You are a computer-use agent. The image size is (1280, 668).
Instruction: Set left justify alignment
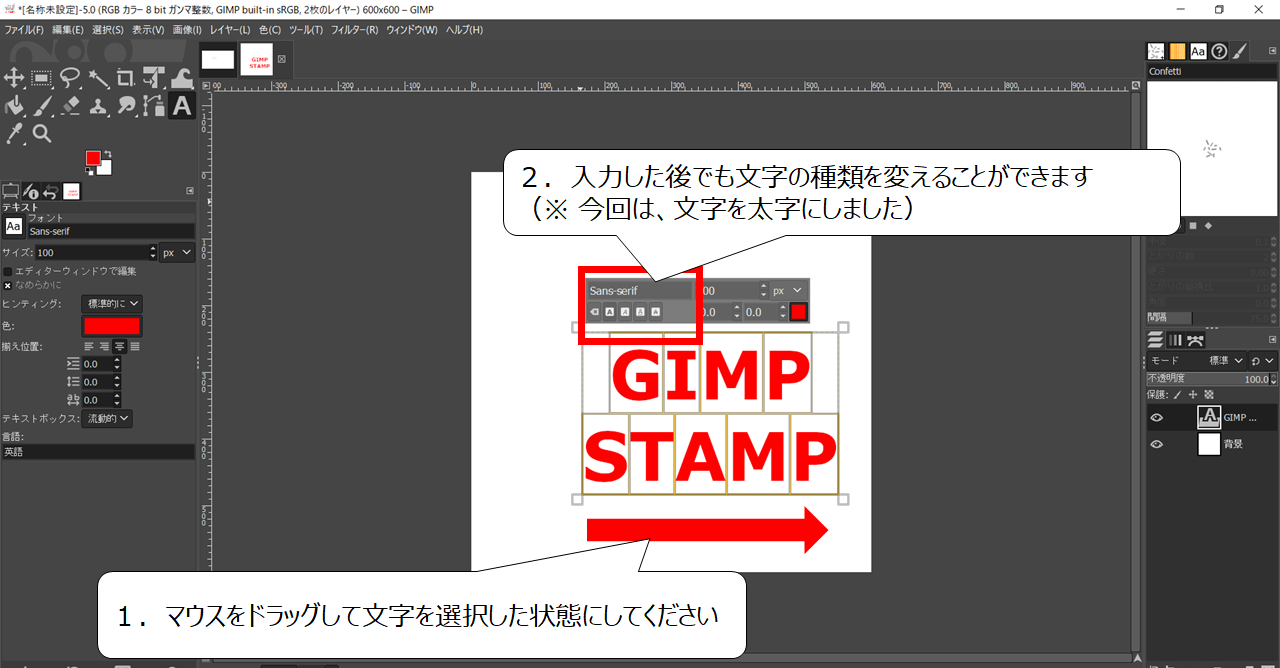(88, 346)
